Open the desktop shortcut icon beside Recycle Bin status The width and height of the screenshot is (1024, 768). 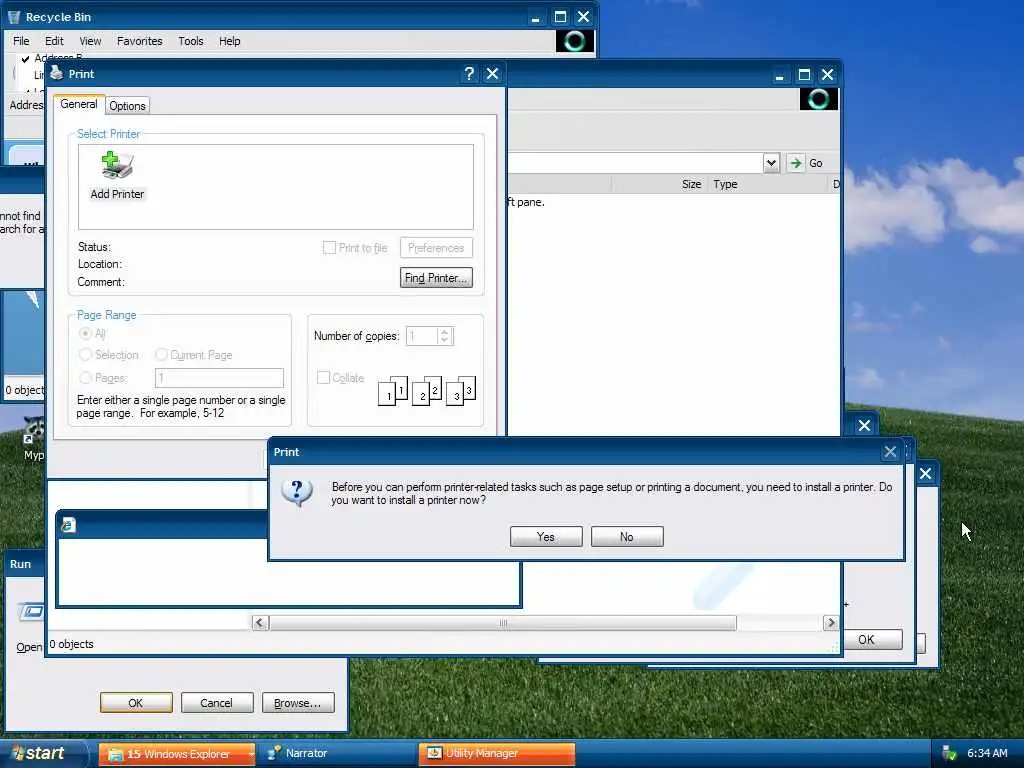tap(34, 438)
